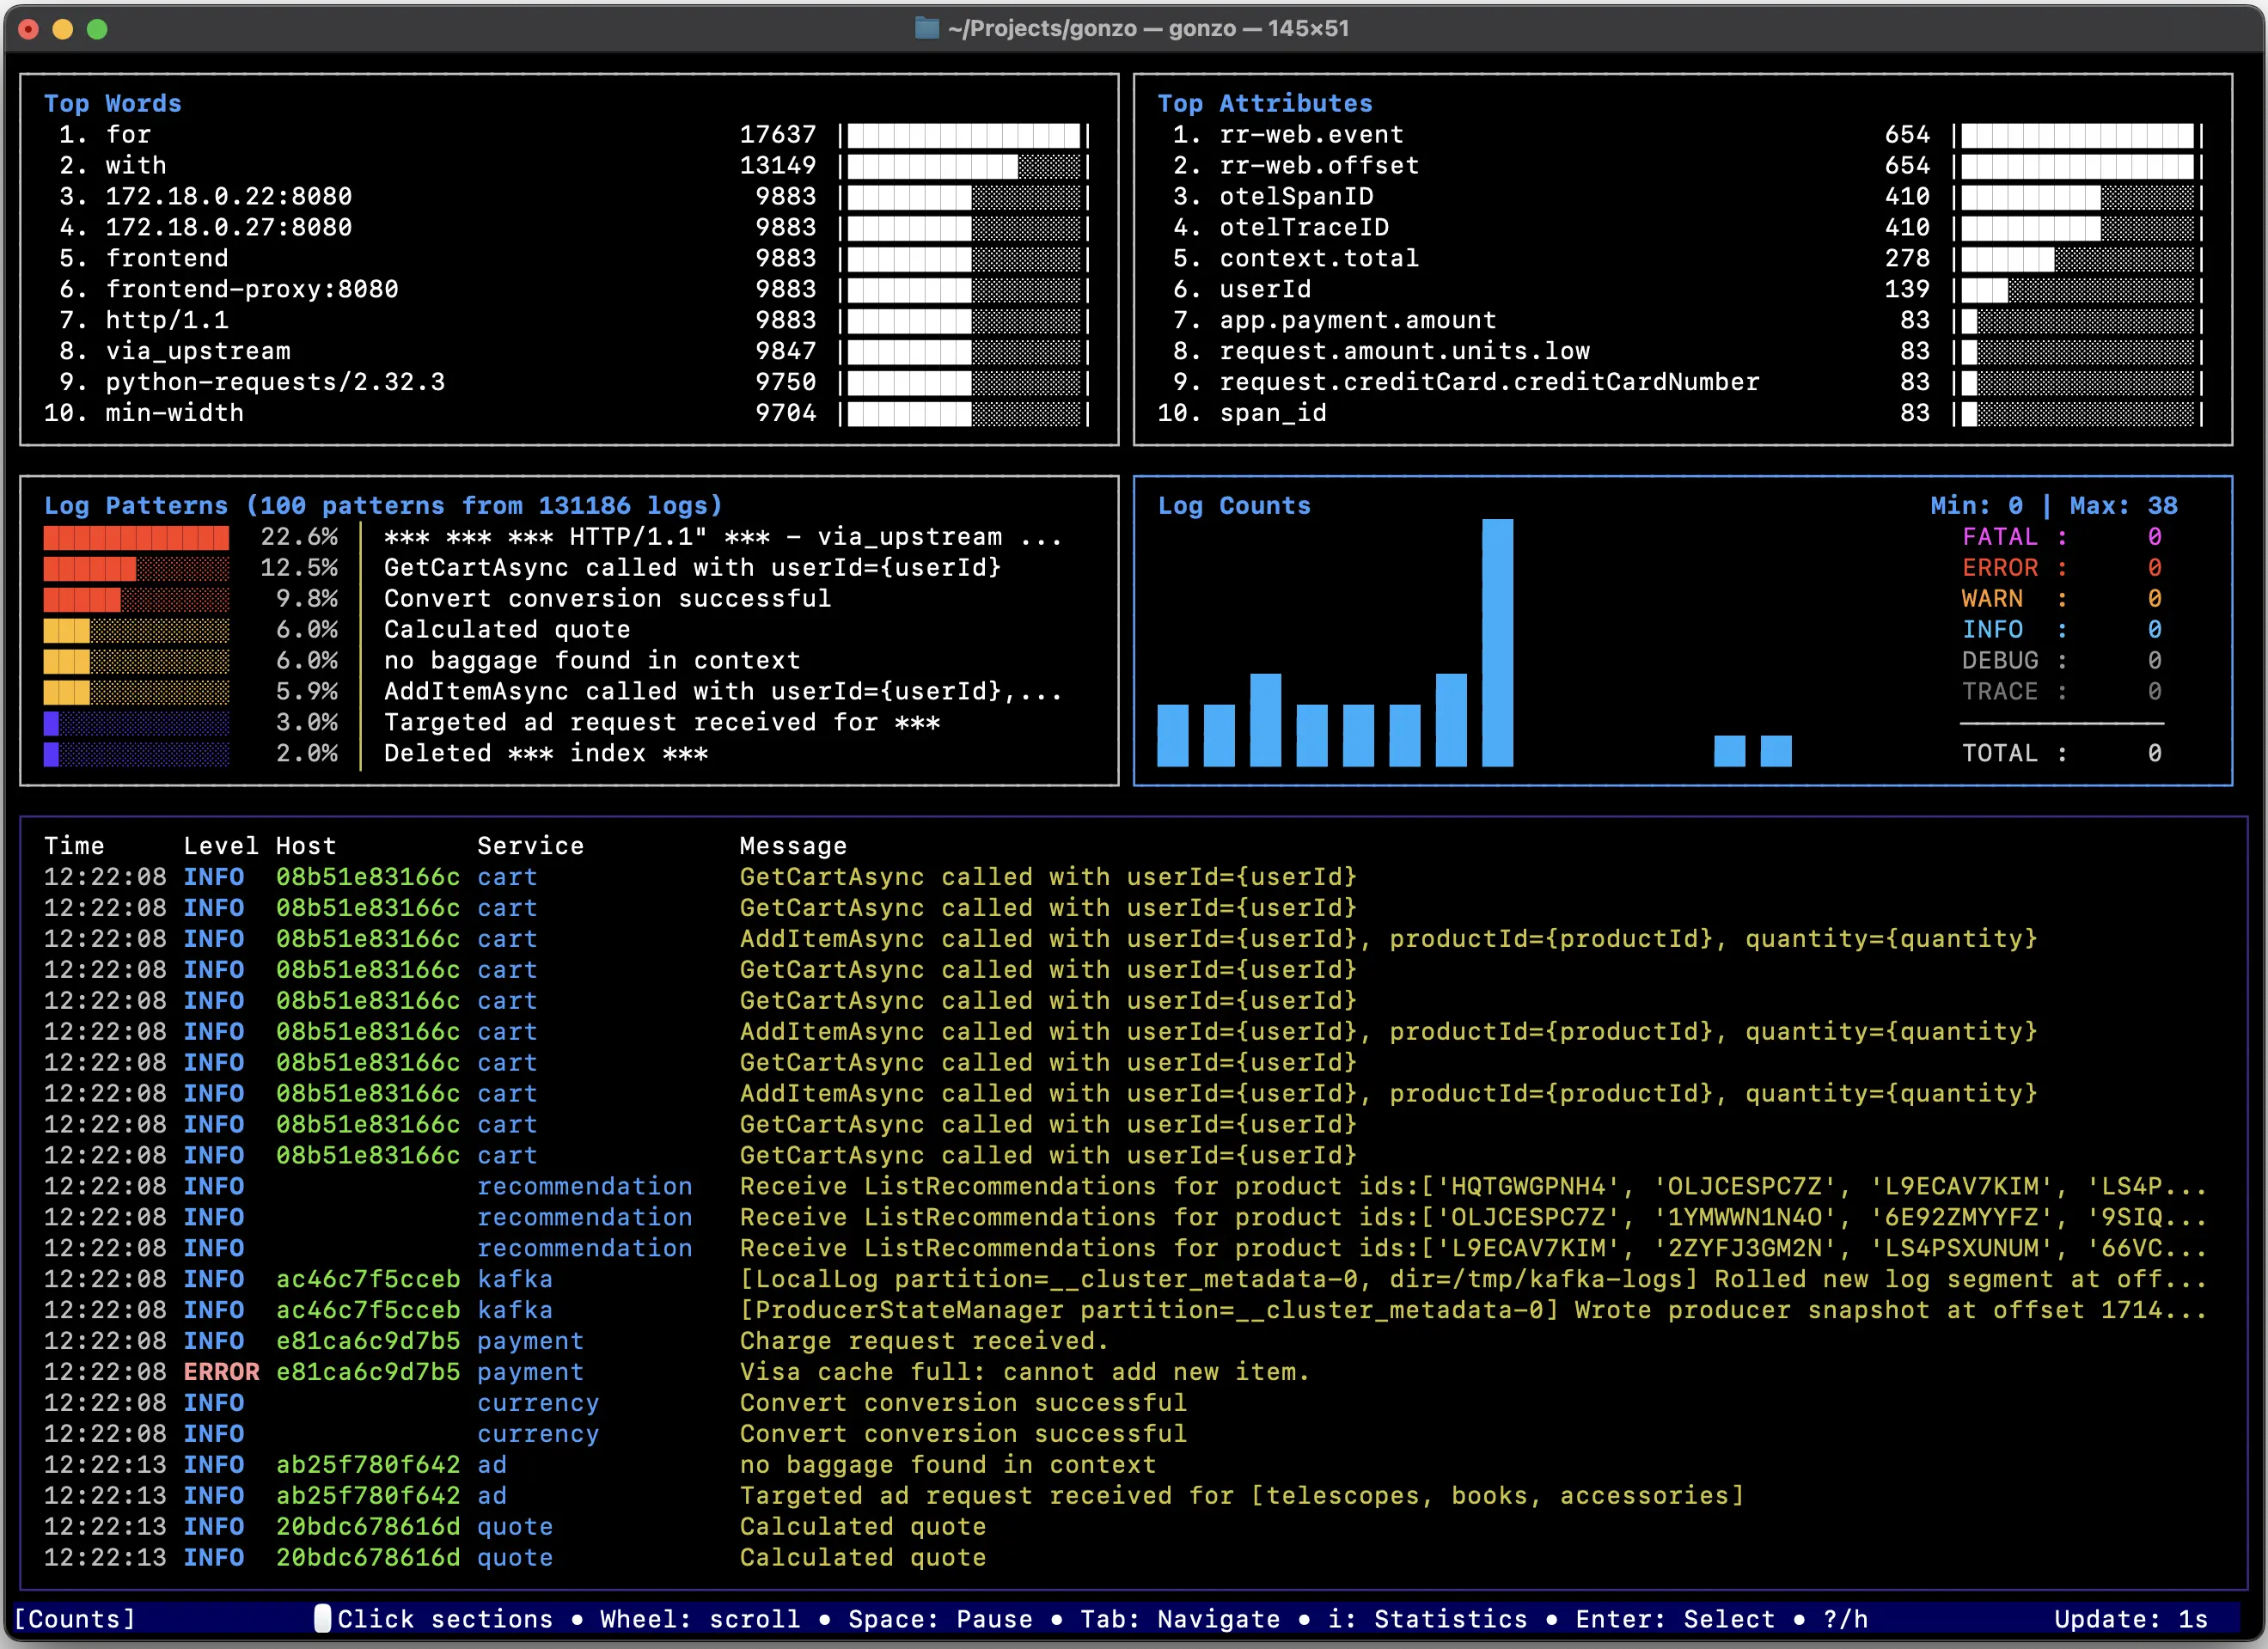The width and height of the screenshot is (2268, 1649).
Task: Click the mouse icon in status bar
Action: [322, 1618]
